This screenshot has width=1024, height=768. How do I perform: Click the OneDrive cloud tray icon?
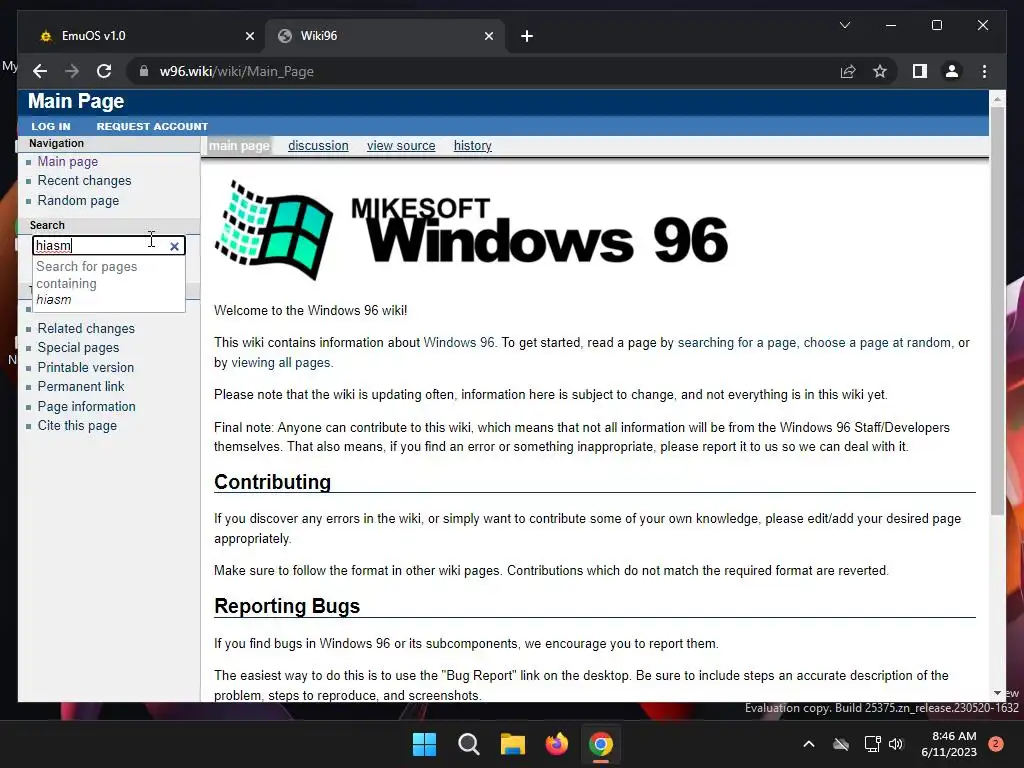[x=841, y=744]
